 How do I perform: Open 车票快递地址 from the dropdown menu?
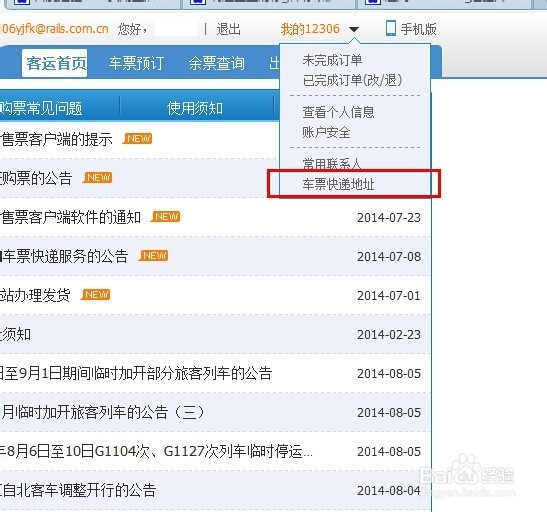click(338, 184)
